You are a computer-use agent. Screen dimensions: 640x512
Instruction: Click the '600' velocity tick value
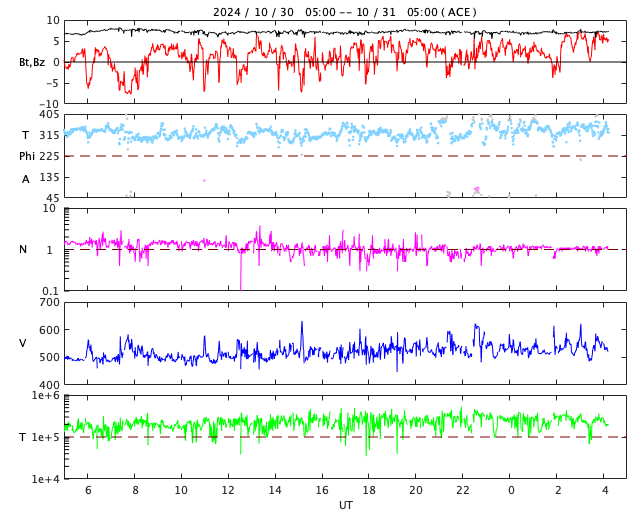point(49,330)
